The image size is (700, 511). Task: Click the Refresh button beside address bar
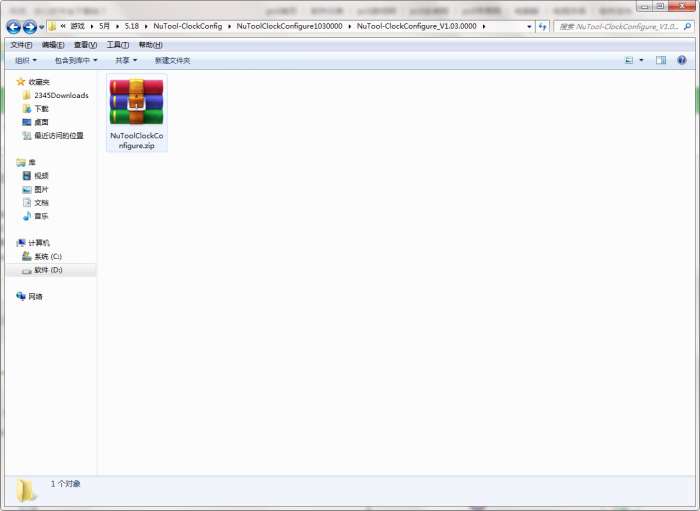coord(542,27)
